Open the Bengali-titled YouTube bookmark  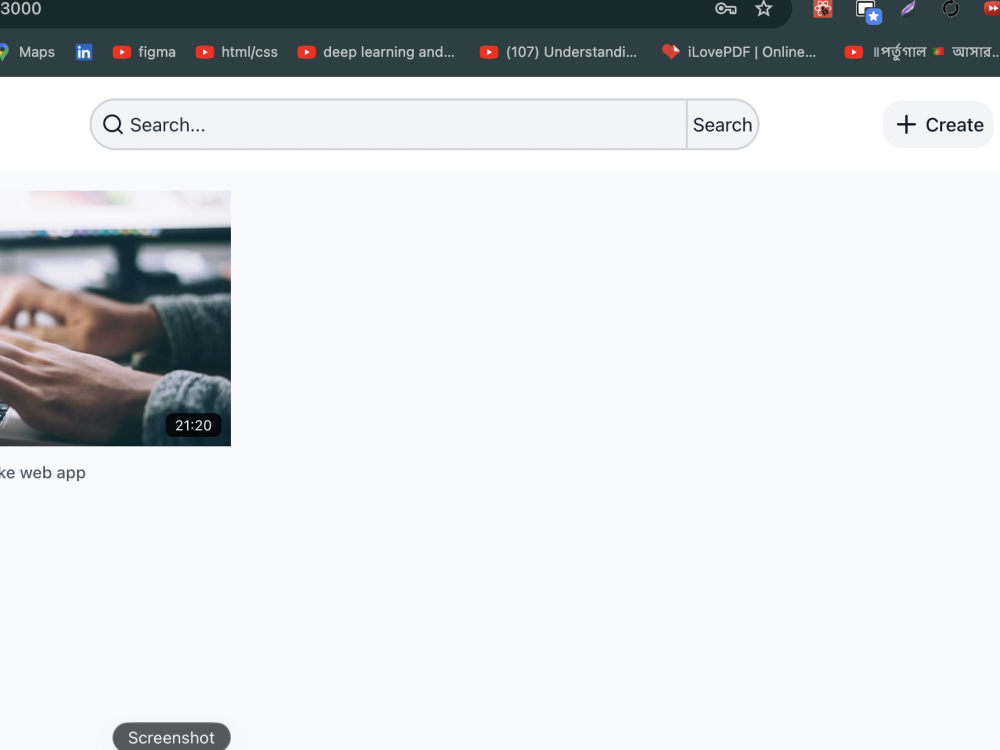(922, 52)
